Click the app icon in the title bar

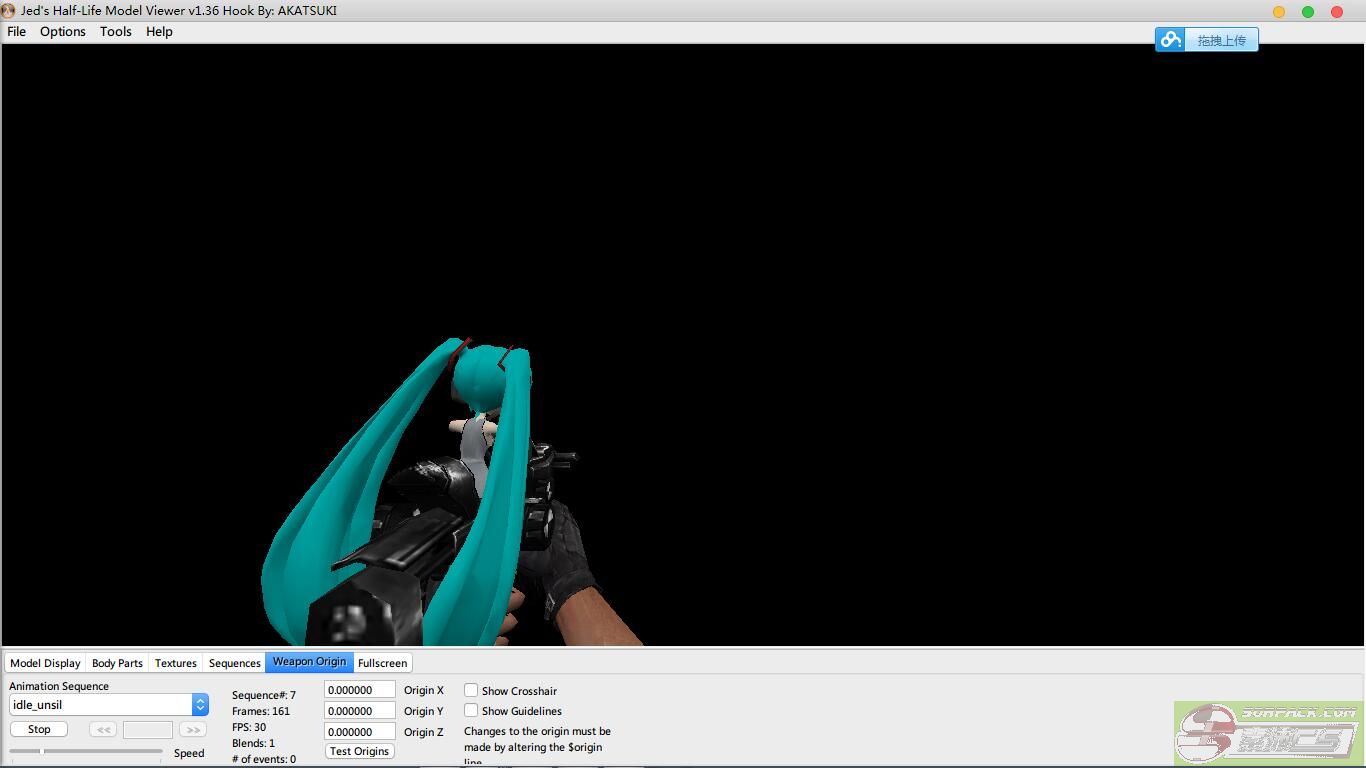tap(9, 11)
